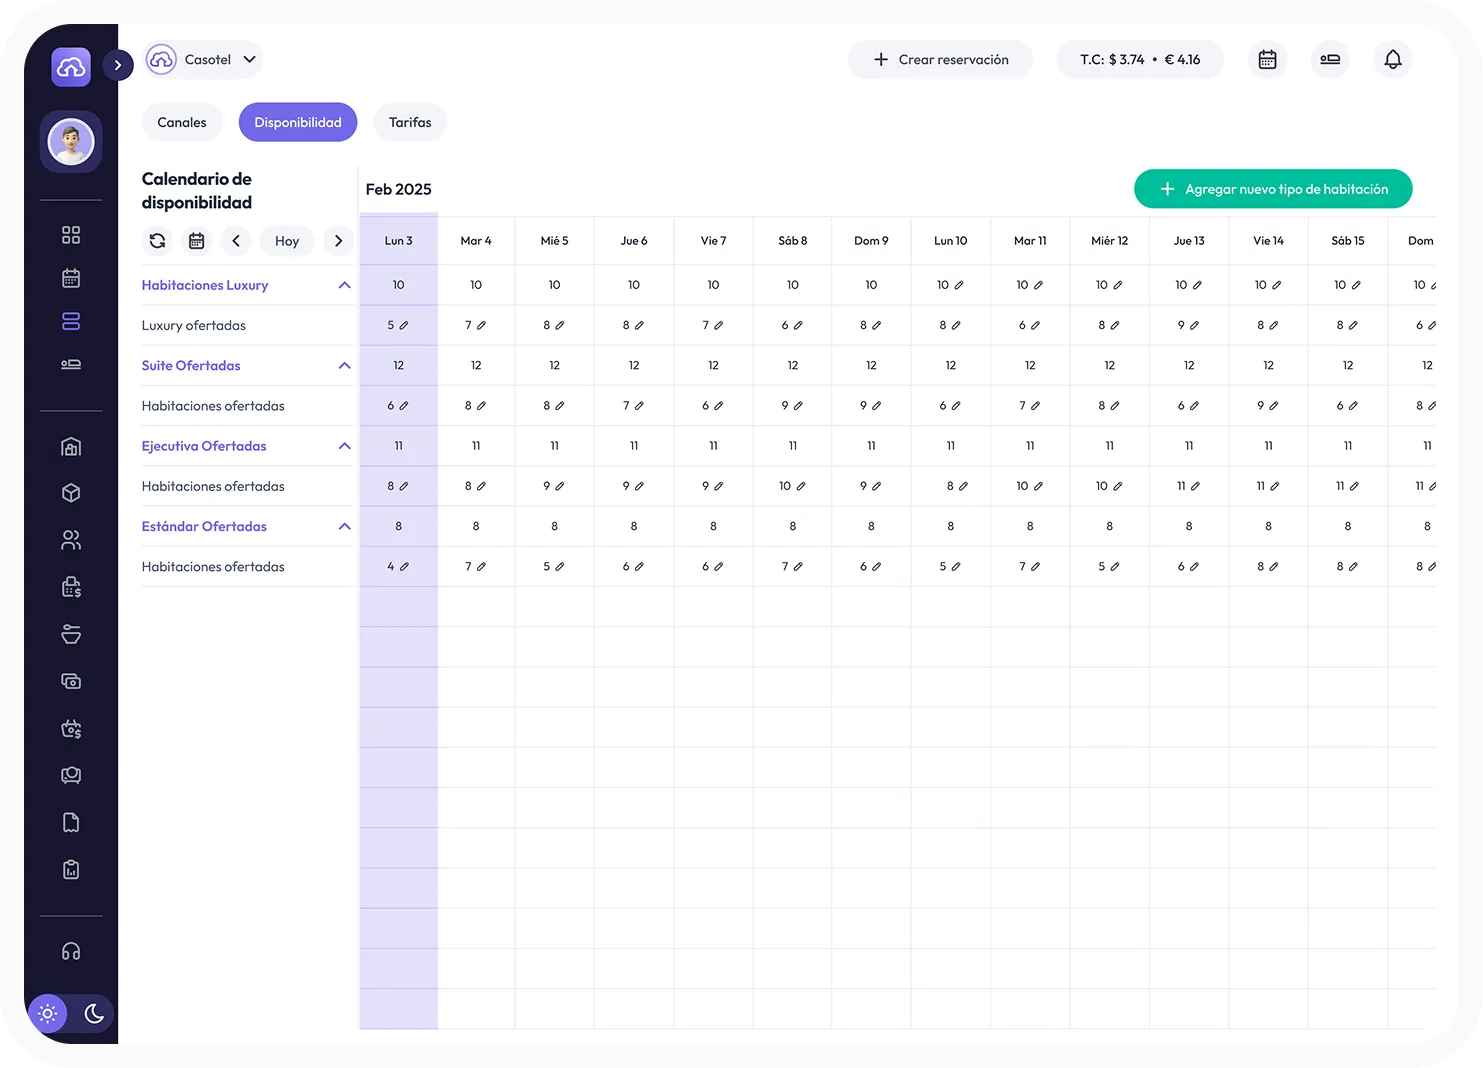
Task: Collapse the Habitaciones Luxury section
Action: [x=344, y=285]
